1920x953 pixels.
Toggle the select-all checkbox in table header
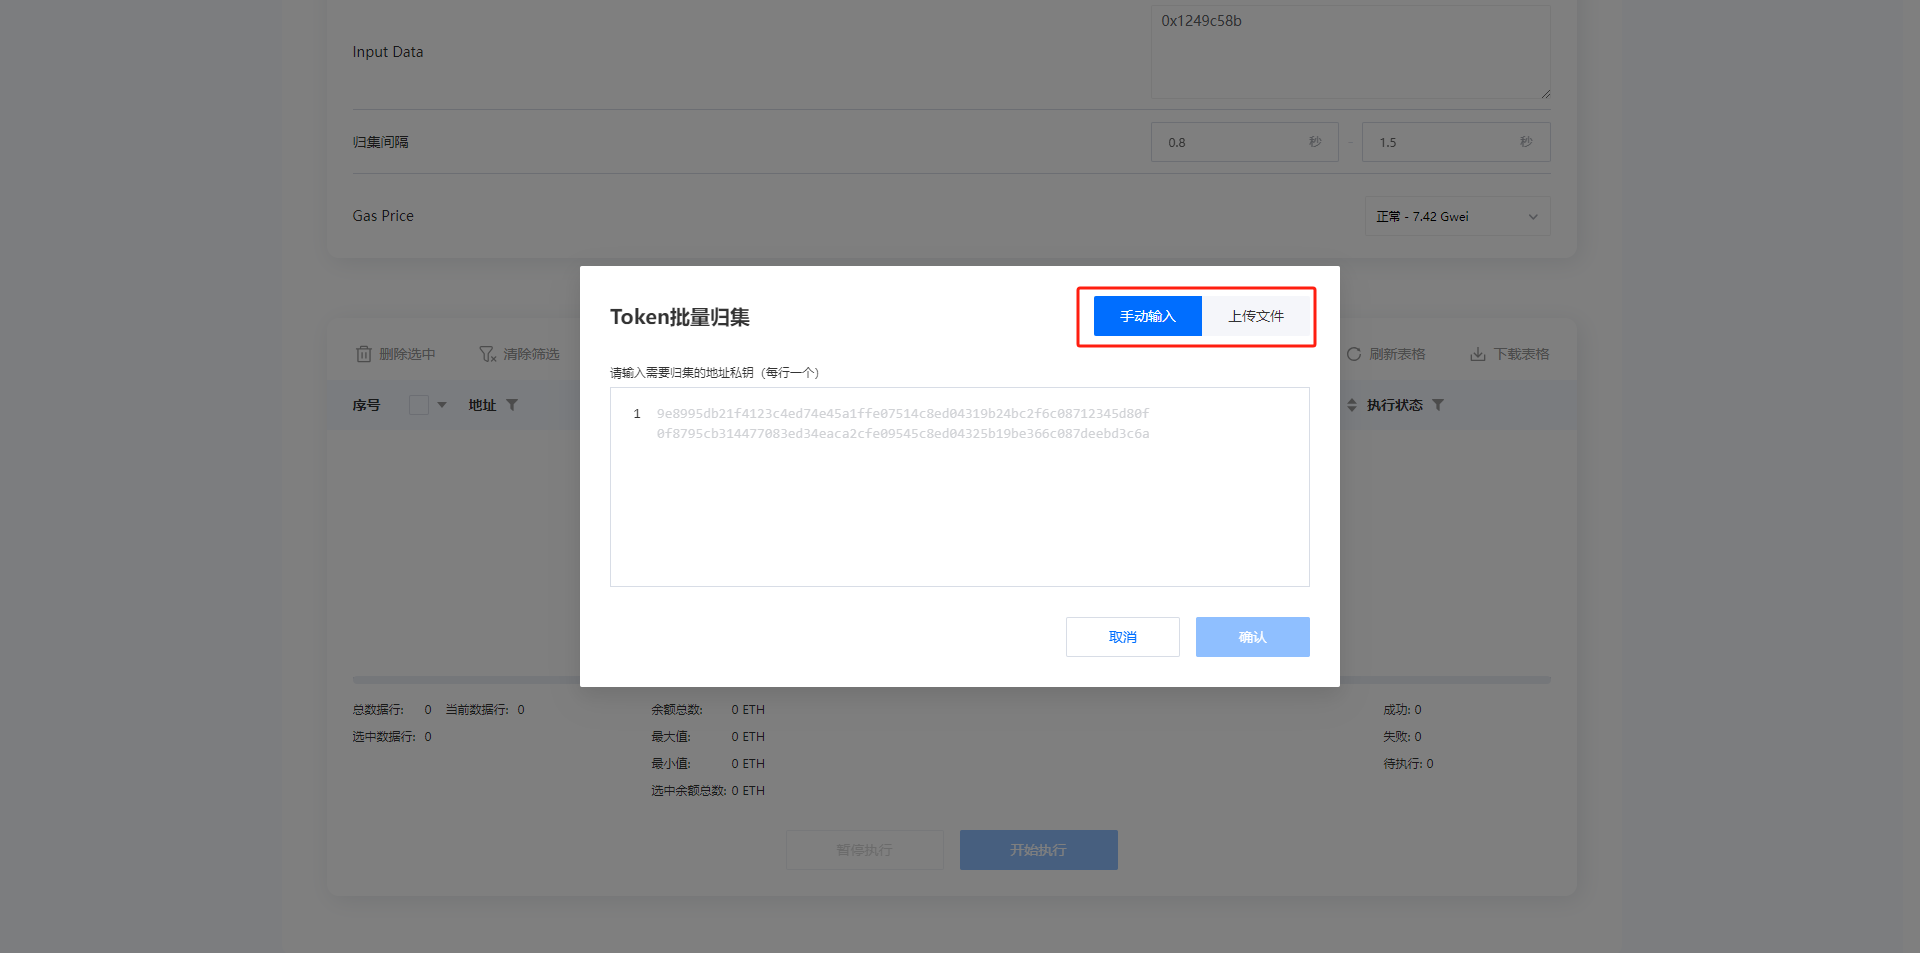[x=419, y=405]
